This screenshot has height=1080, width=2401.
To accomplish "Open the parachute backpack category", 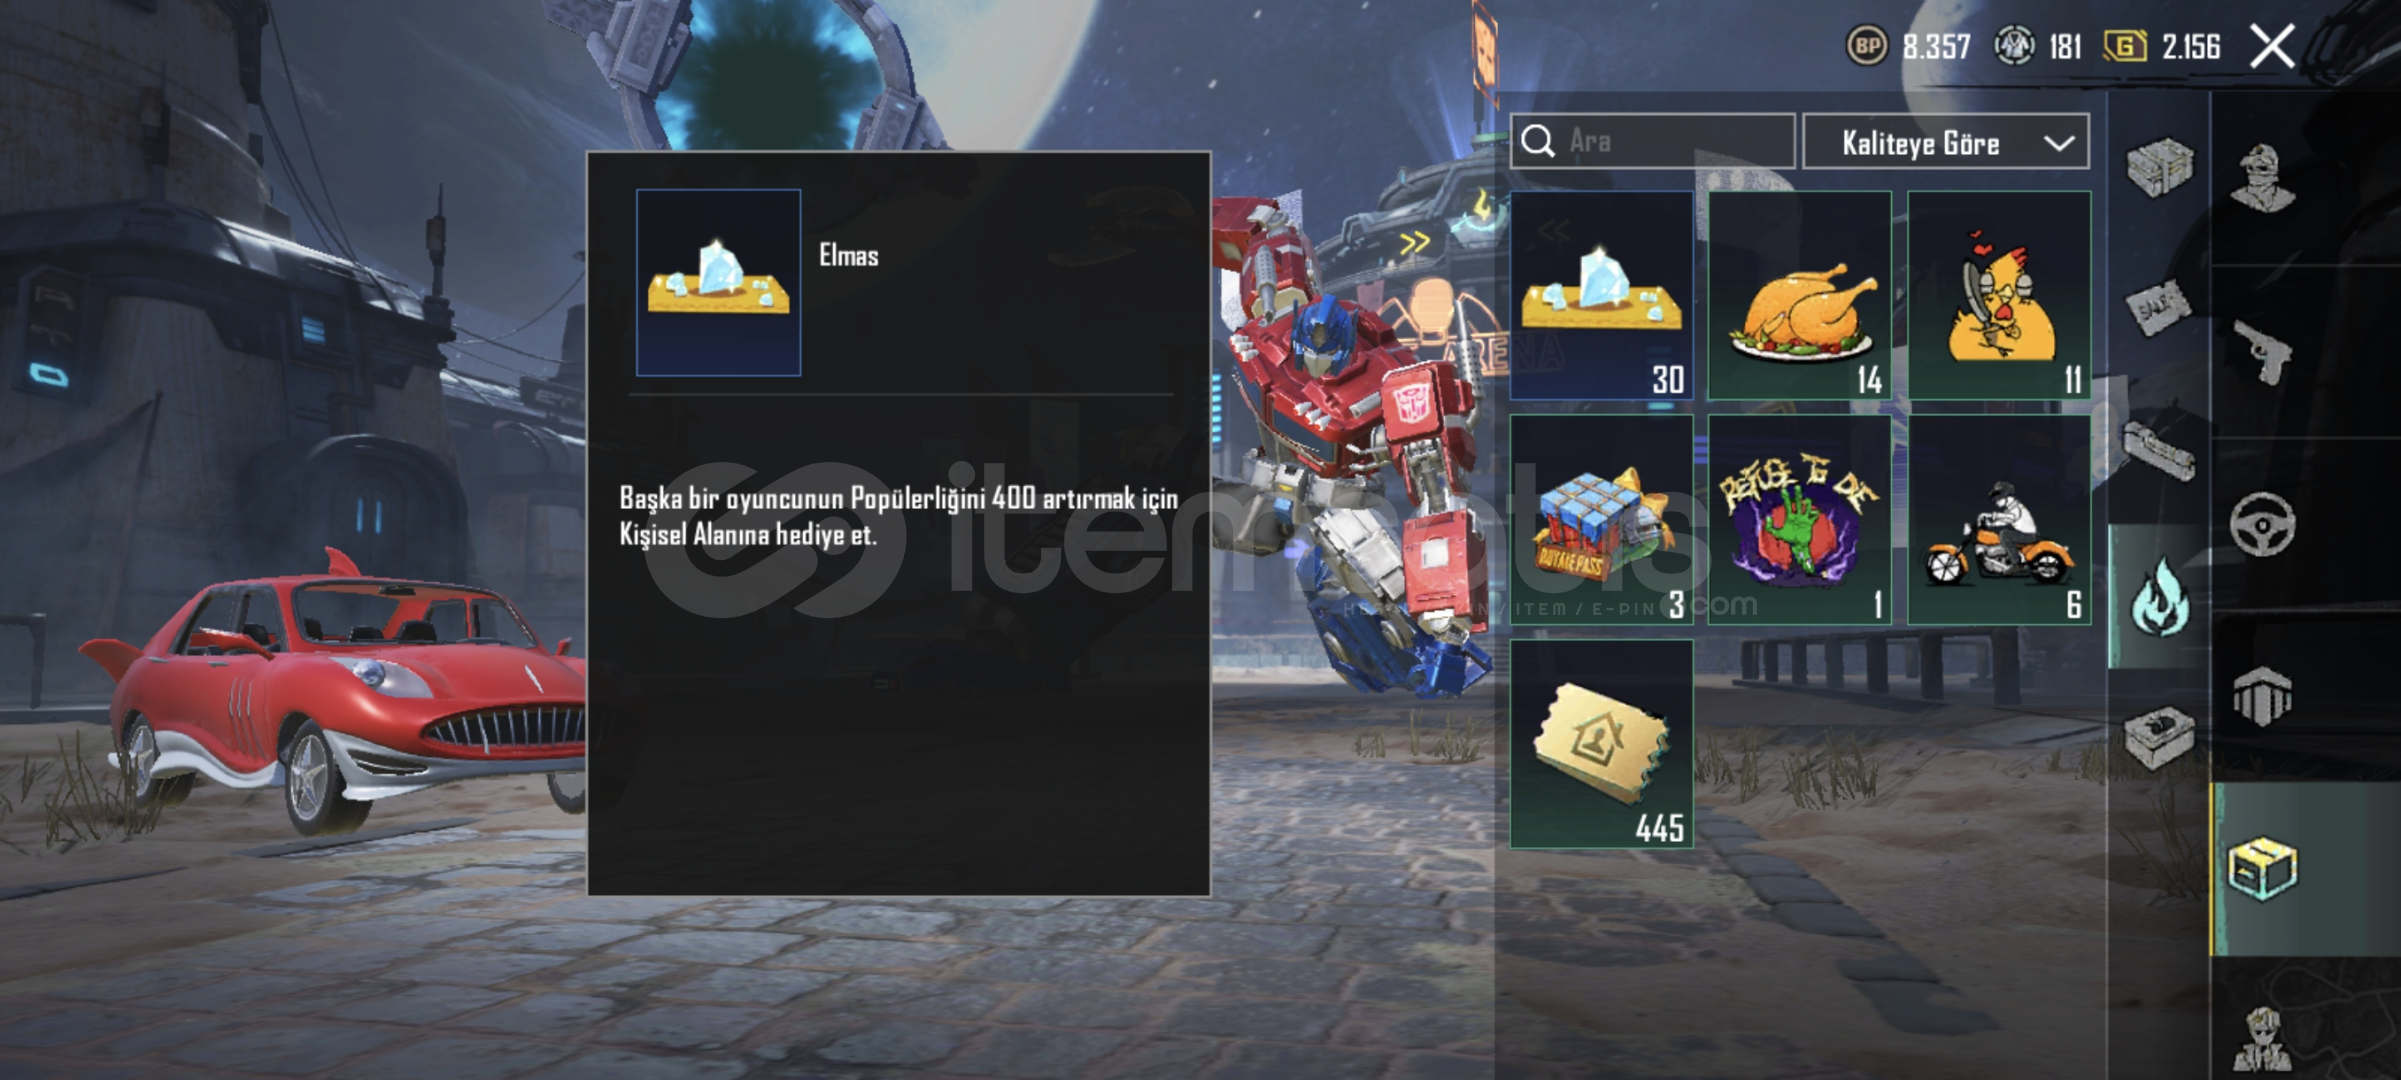I will [x=2262, y=697].
